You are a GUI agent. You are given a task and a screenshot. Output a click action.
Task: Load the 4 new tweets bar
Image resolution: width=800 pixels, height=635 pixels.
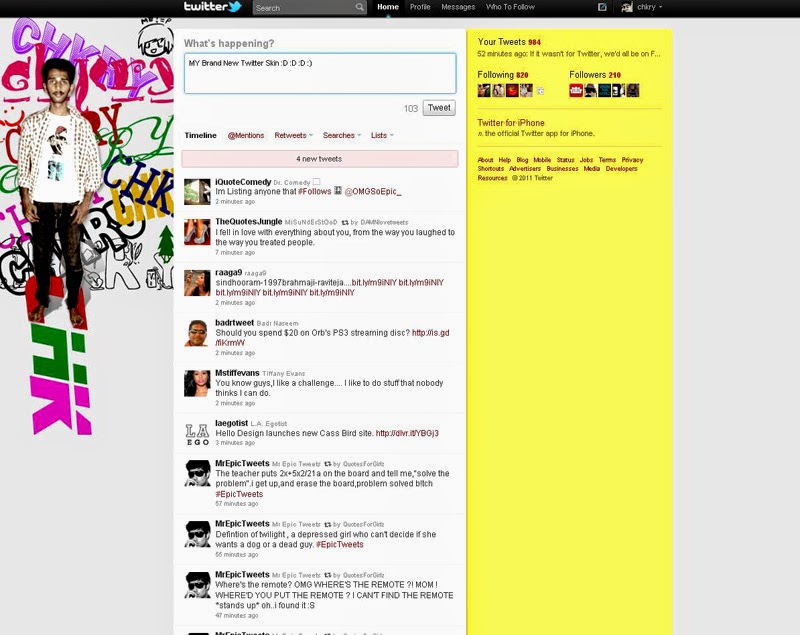tap(319, 159)
